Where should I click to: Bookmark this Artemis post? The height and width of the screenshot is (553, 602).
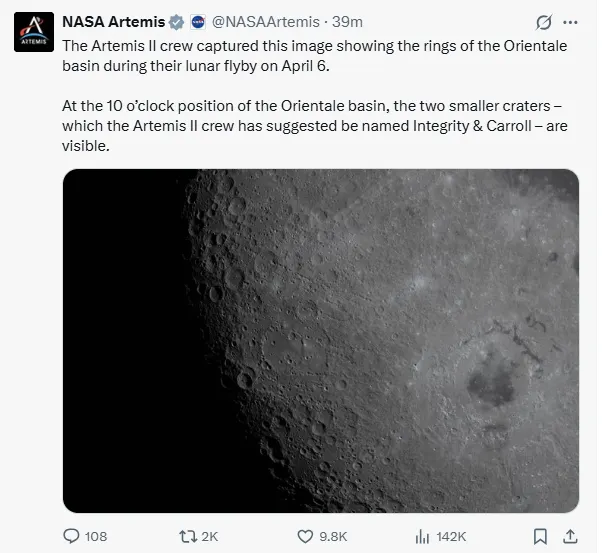(540, 536)
